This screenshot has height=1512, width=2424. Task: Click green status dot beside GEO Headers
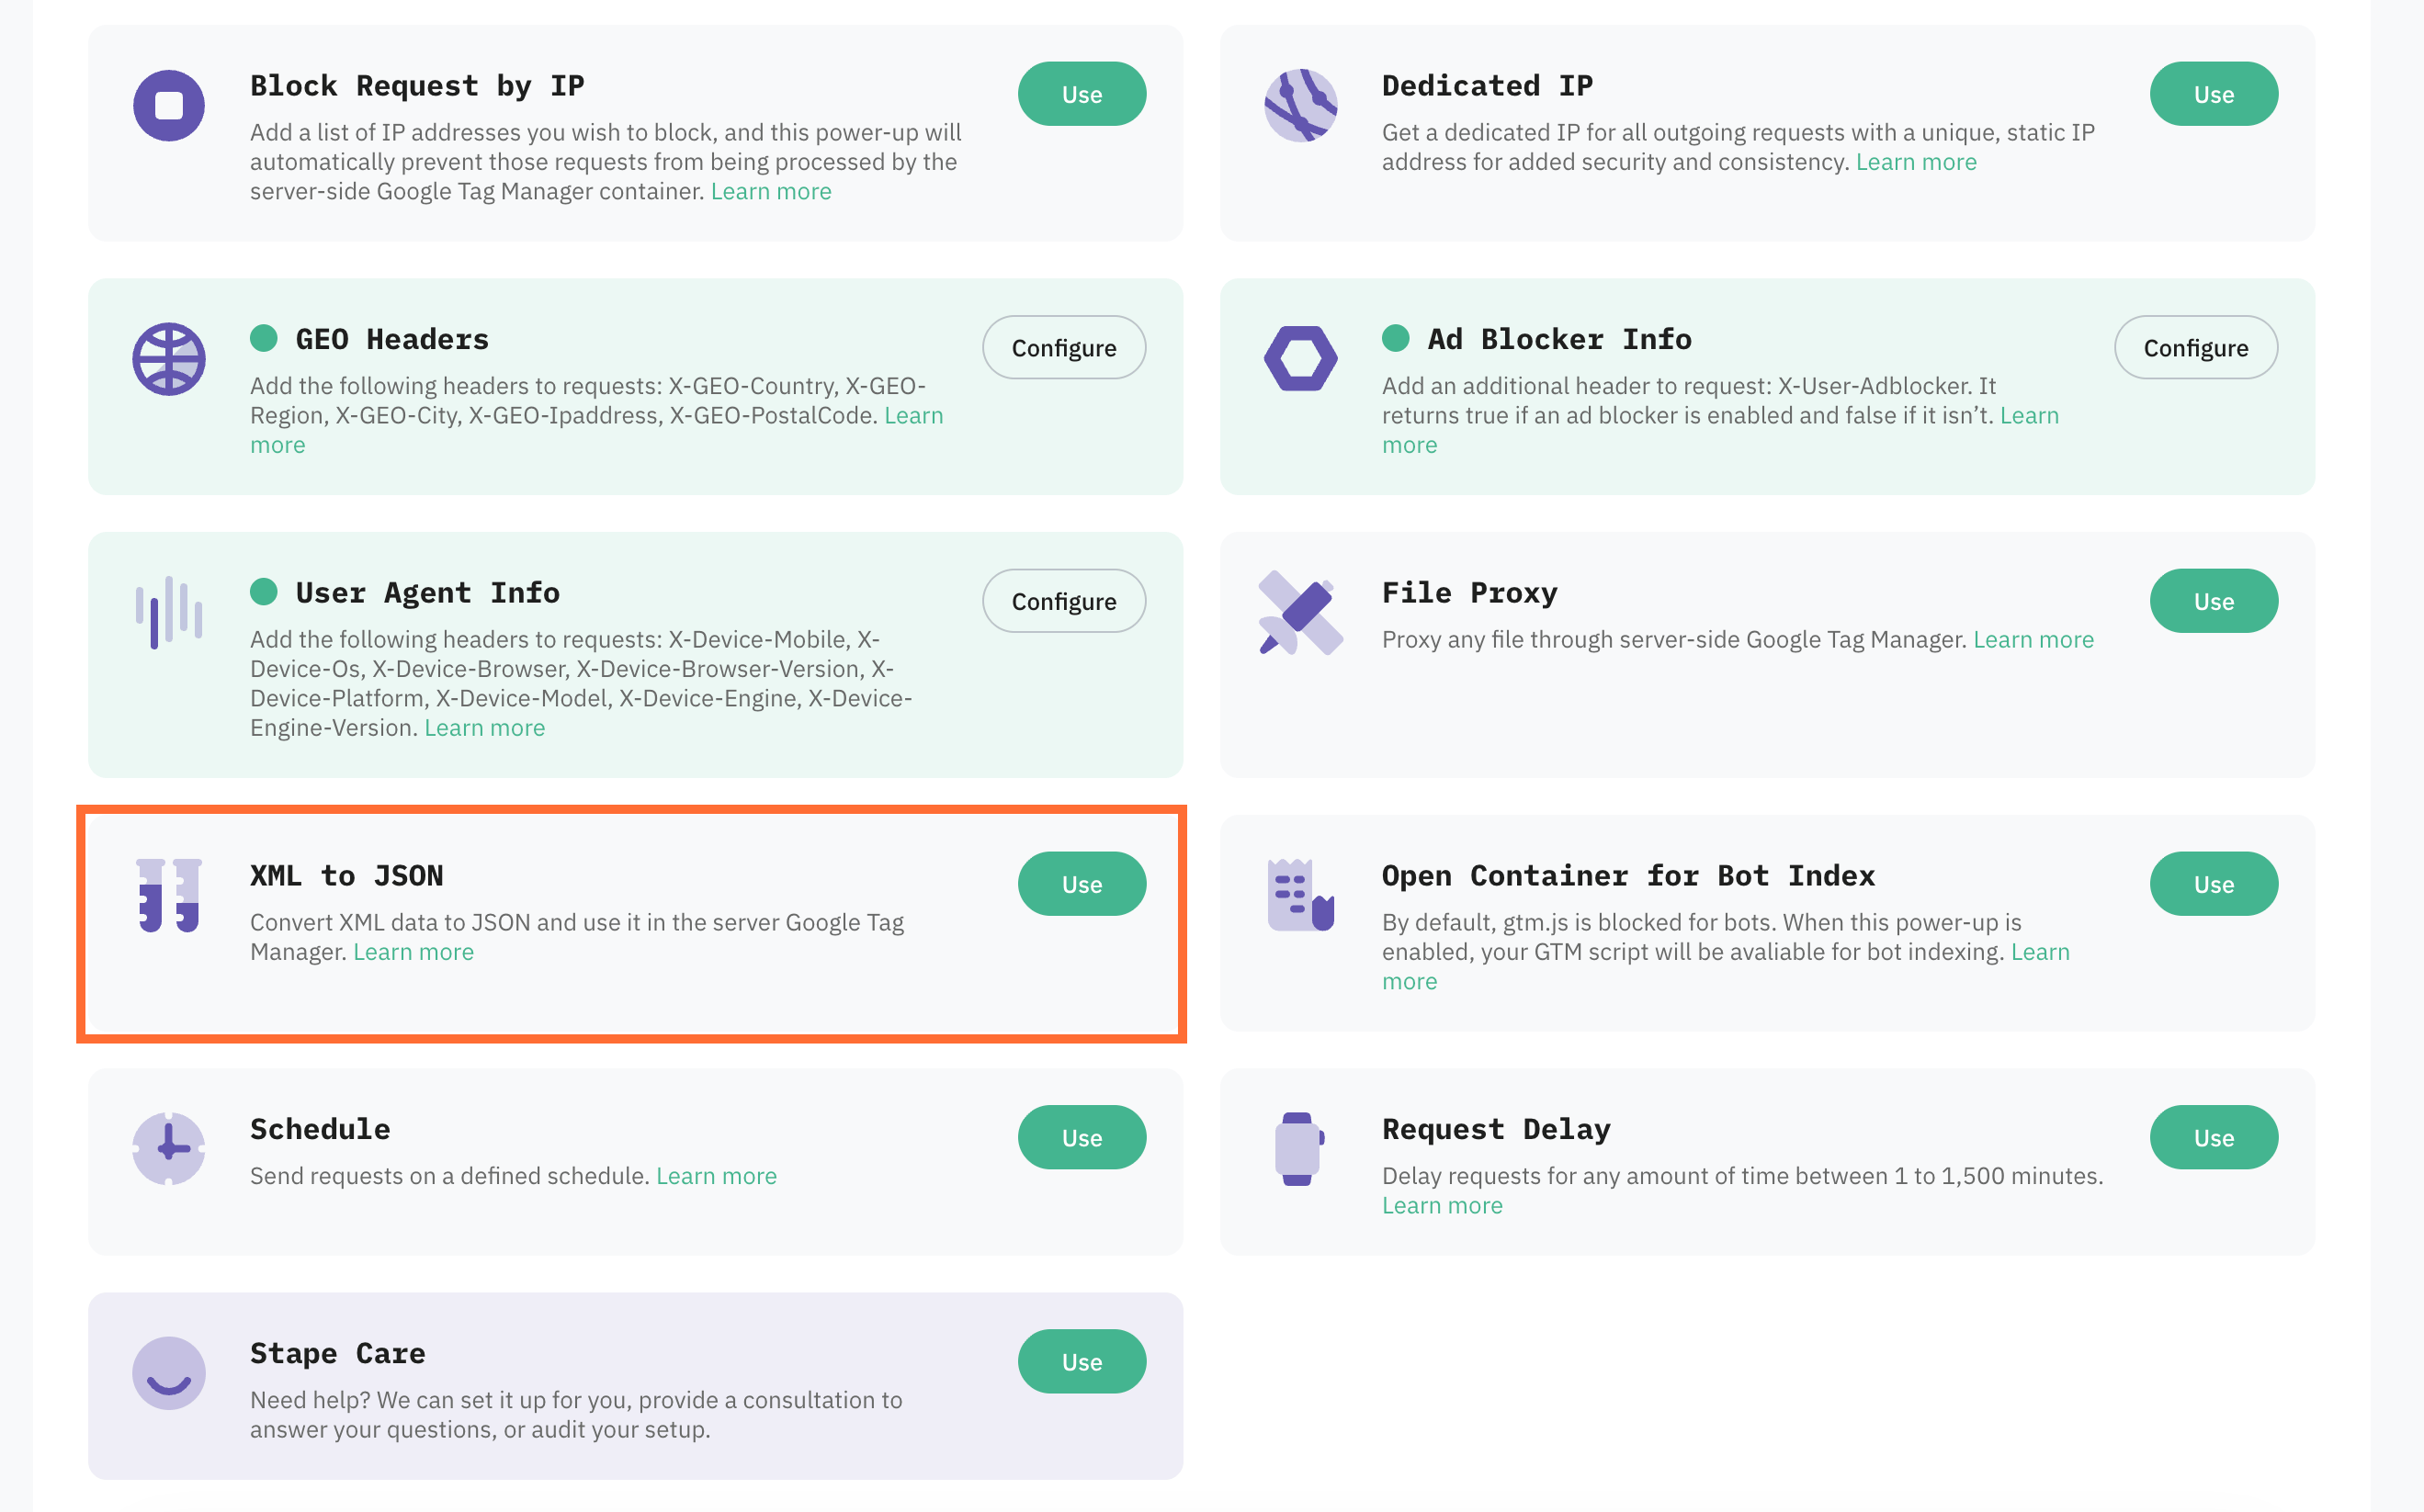coord(264,338)
